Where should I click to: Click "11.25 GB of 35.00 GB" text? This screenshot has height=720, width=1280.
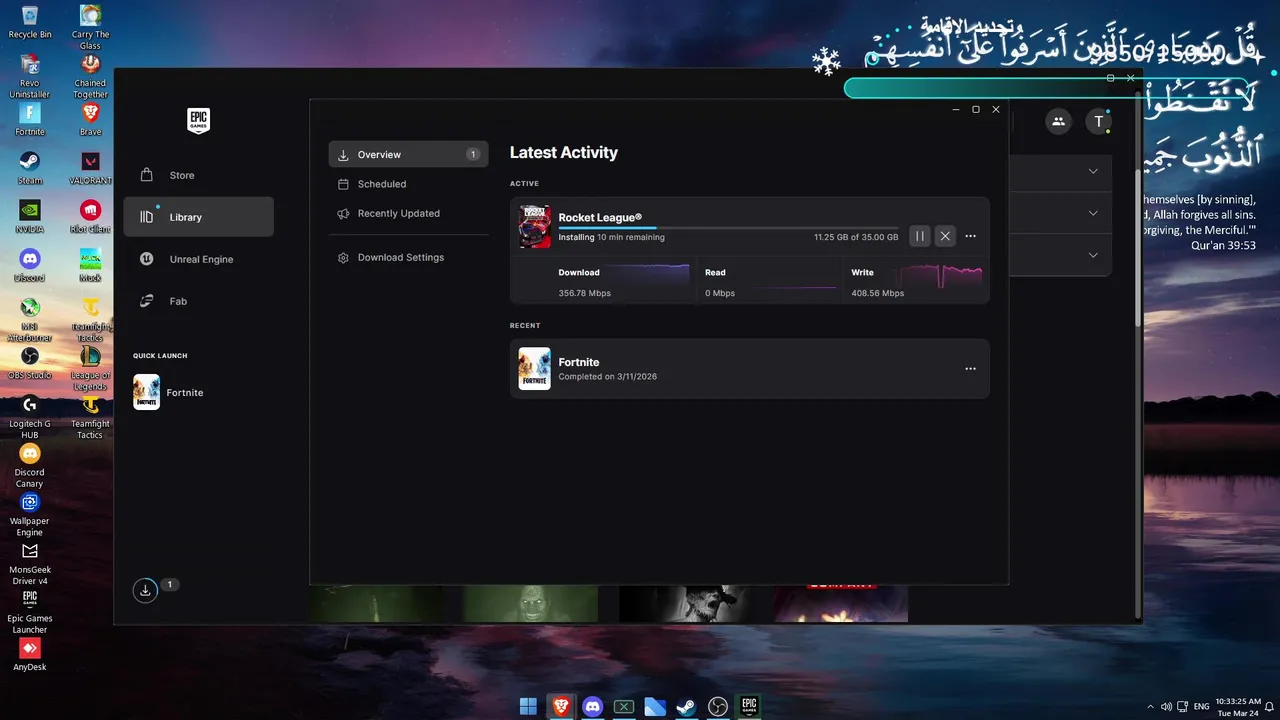tap(856, 237)
